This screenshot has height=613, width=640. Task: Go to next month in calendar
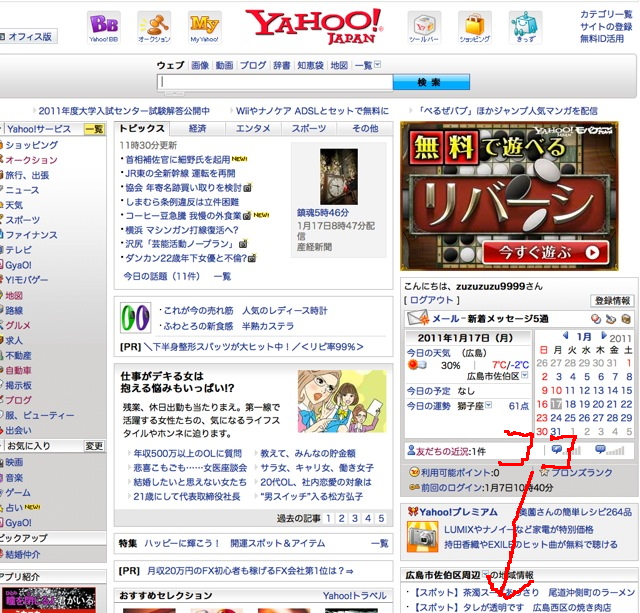[604, 335]
